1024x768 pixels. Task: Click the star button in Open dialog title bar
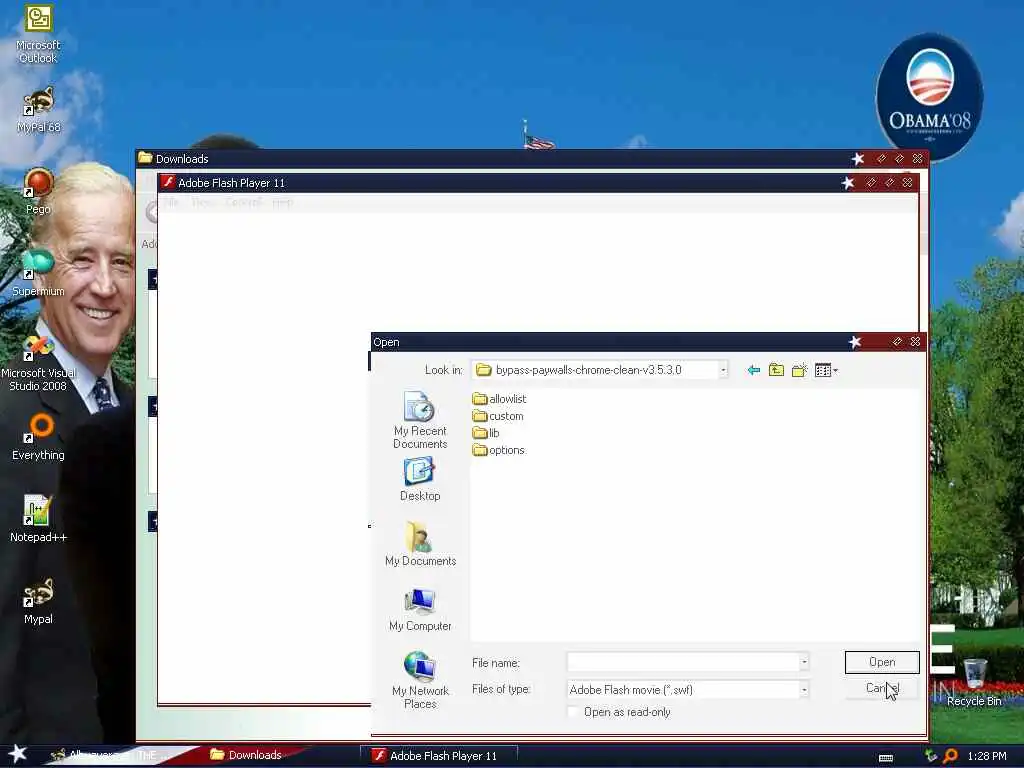point(855,342)
